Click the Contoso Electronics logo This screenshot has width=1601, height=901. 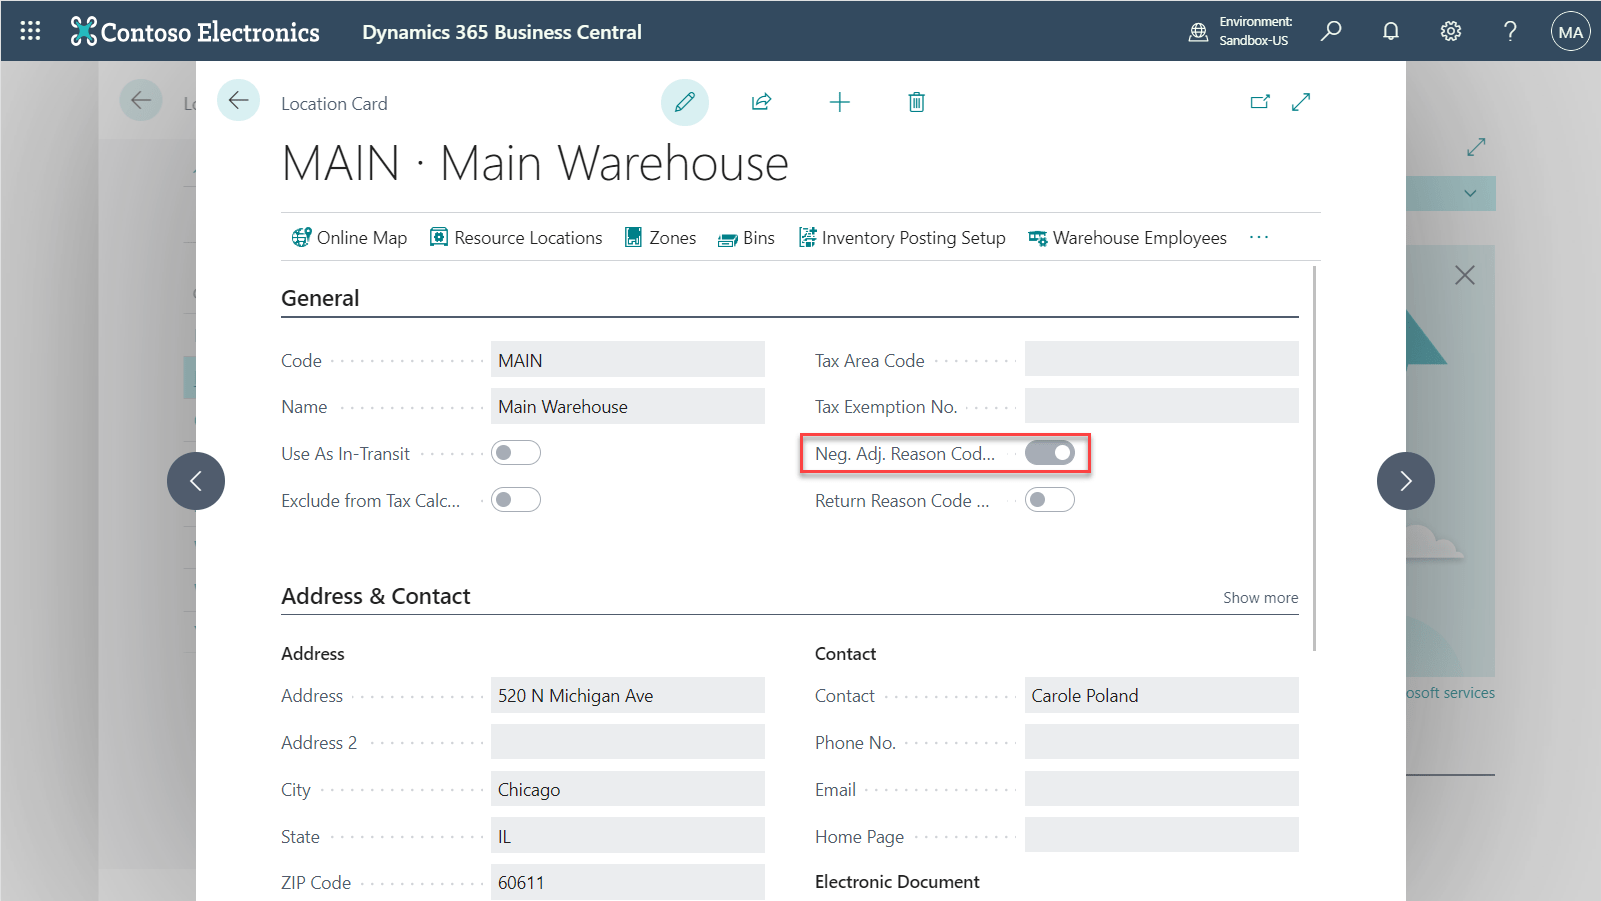(195, 32)
